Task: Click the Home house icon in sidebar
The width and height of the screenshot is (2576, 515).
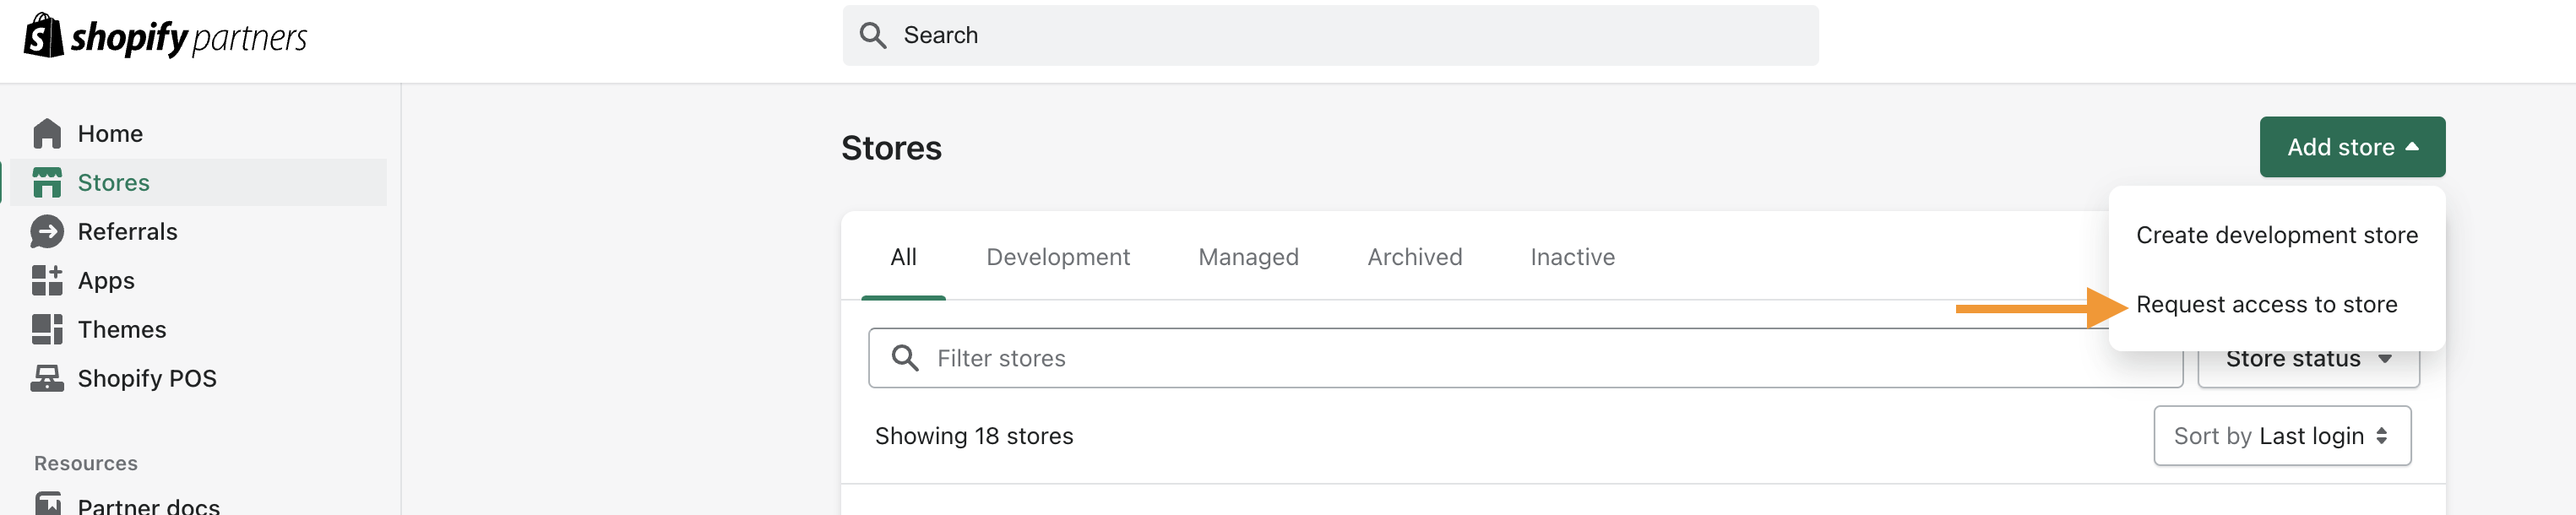Action: point(47,134)
